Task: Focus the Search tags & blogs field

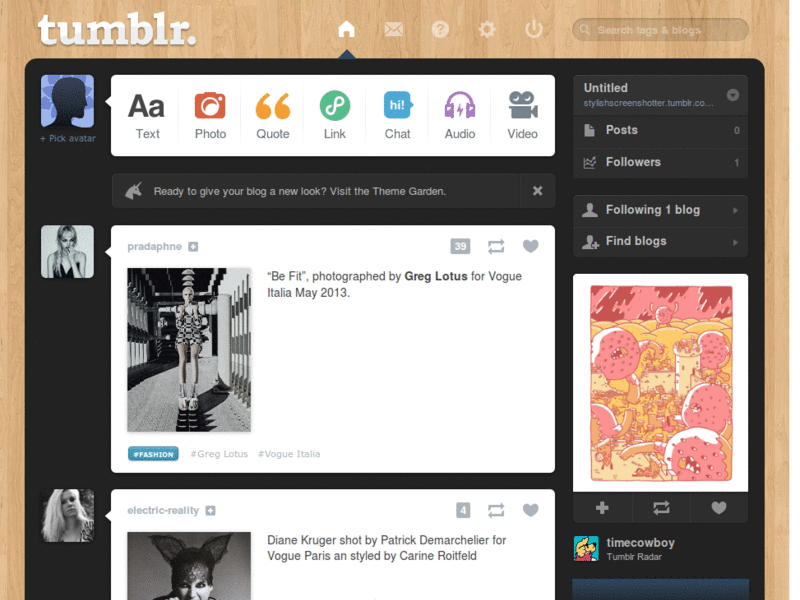Action: click(661, 30)
